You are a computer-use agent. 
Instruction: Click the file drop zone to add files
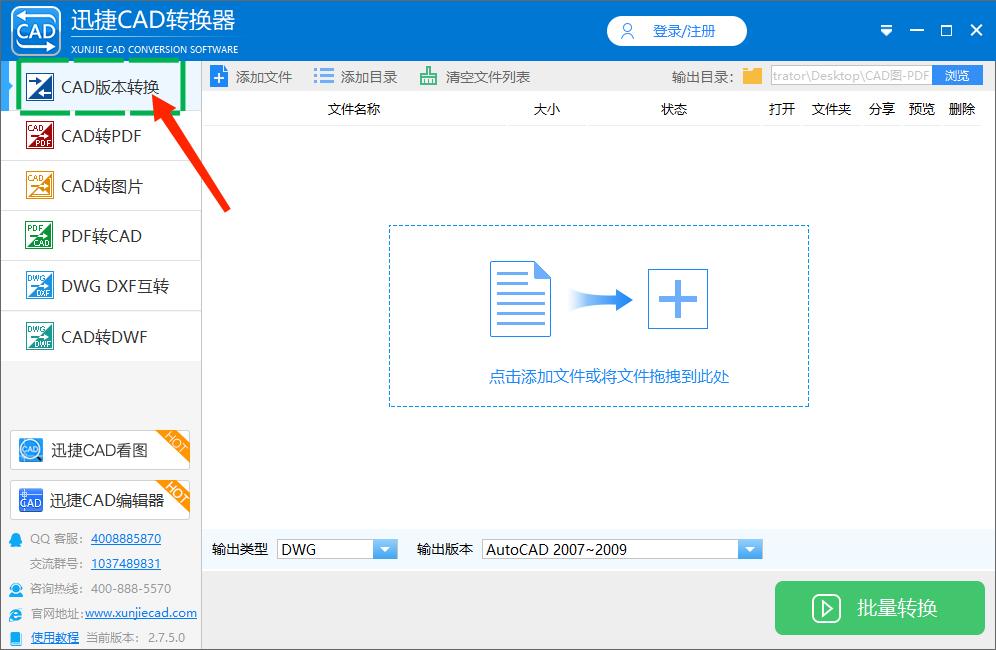(598, 300)
